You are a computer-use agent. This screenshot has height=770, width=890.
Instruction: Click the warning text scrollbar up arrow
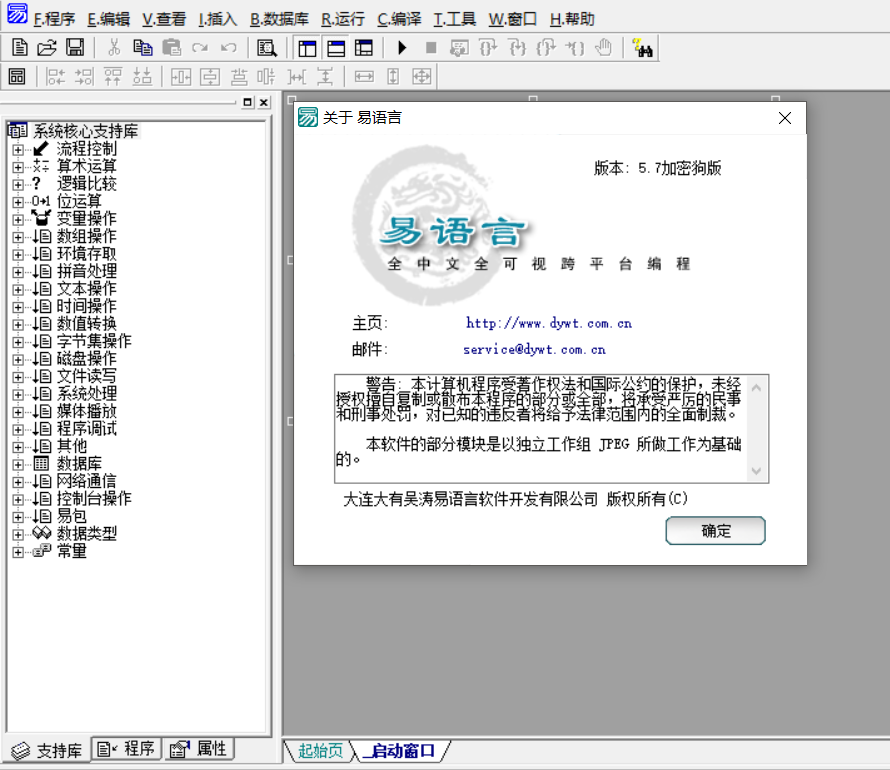click(x=756, y=388)
